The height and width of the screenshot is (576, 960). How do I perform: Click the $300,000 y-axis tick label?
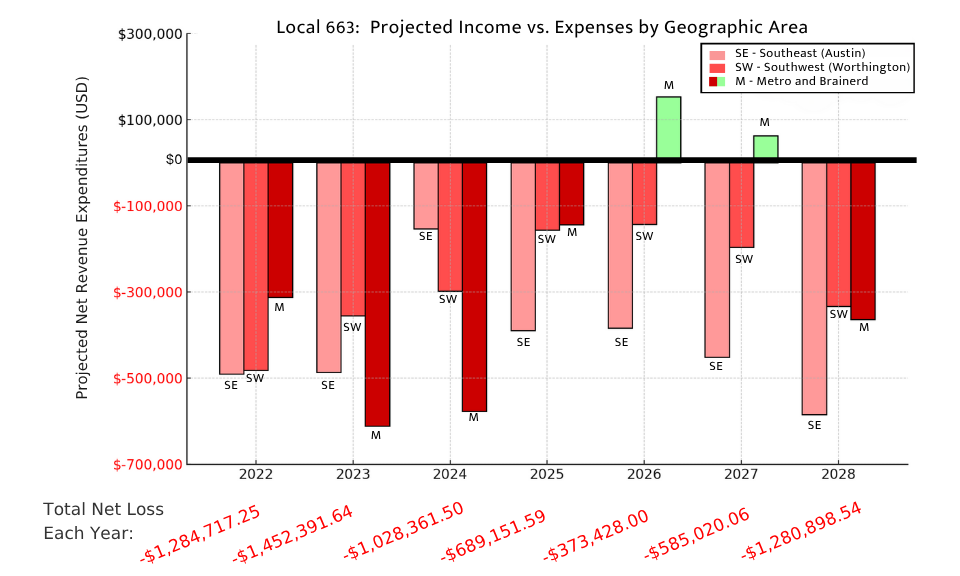pos(150,34)
